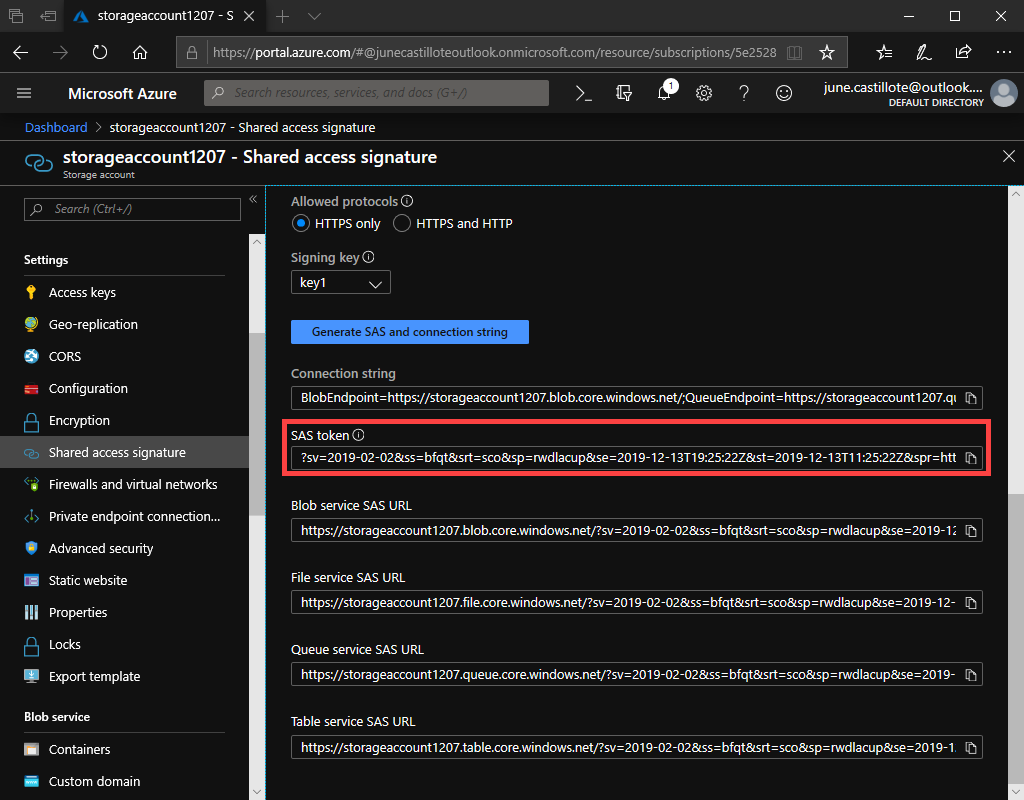Image resolution: width=1024 pixels, height=800 pixels.
Task: Click the top portal search box
Action: coord(376,93)
